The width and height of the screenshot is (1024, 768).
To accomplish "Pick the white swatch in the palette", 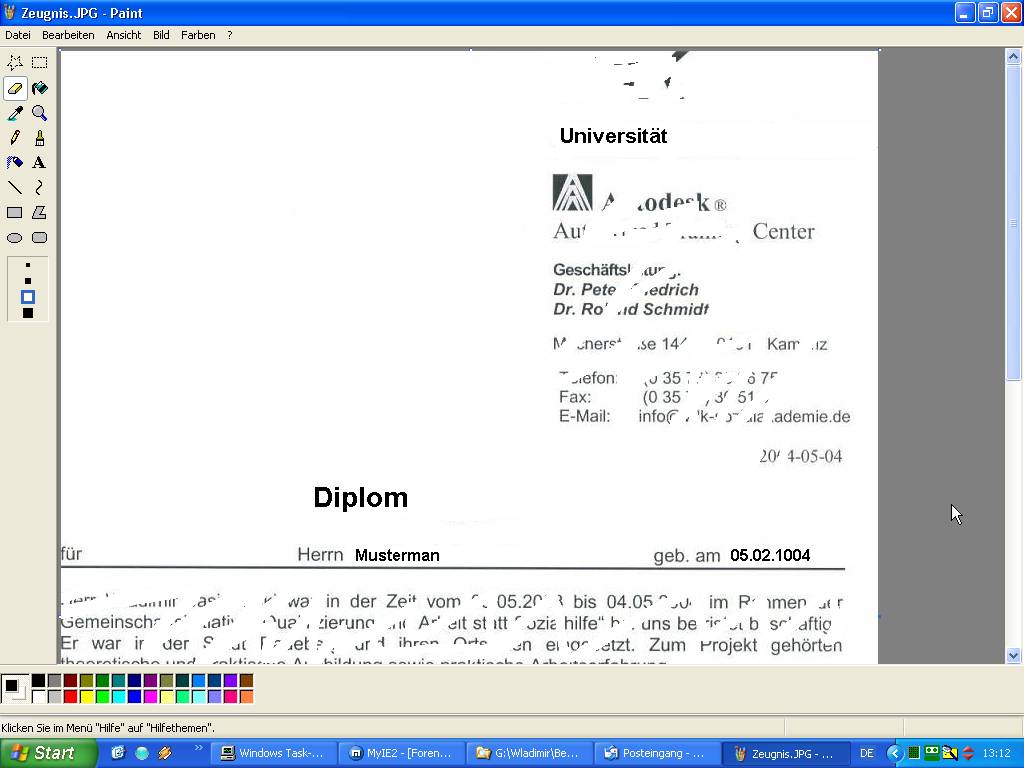I will 39,697.
